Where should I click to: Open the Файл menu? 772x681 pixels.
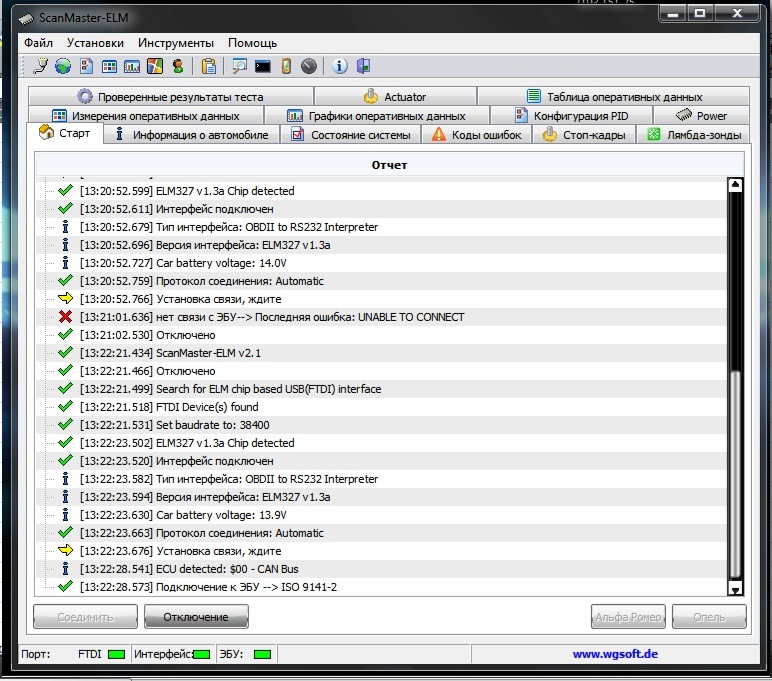tap(38, 43)
